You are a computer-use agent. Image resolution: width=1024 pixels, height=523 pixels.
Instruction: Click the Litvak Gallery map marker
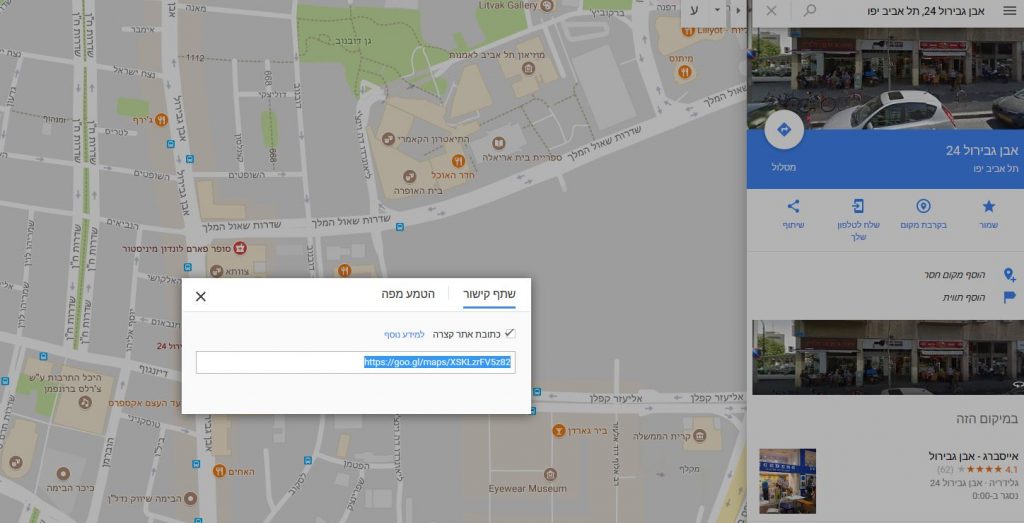[x=548, y=6]
